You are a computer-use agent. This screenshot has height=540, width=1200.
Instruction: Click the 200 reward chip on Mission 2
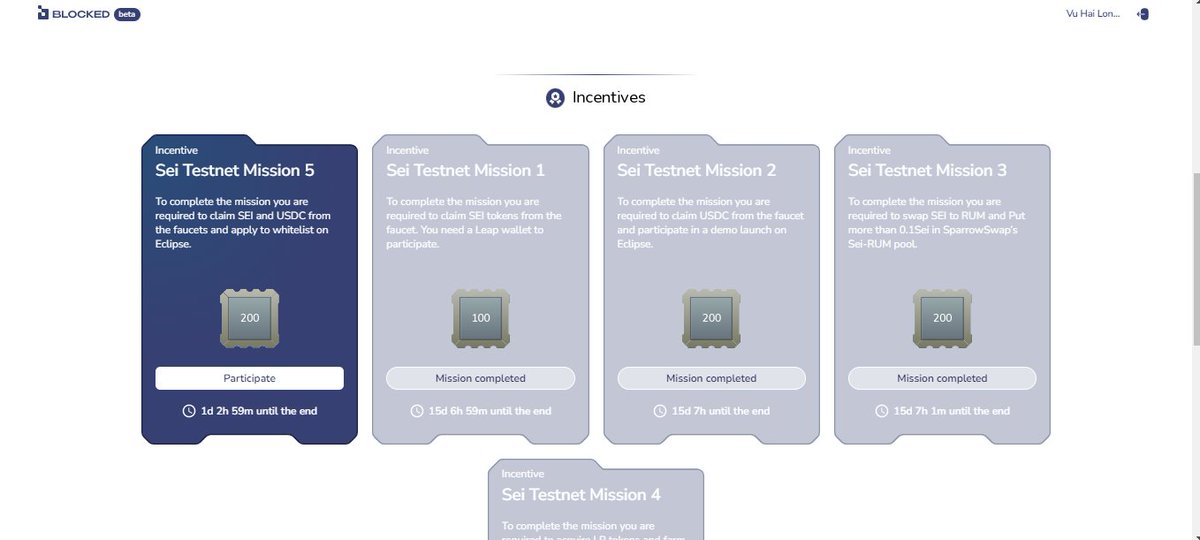(x=711, y=318)
